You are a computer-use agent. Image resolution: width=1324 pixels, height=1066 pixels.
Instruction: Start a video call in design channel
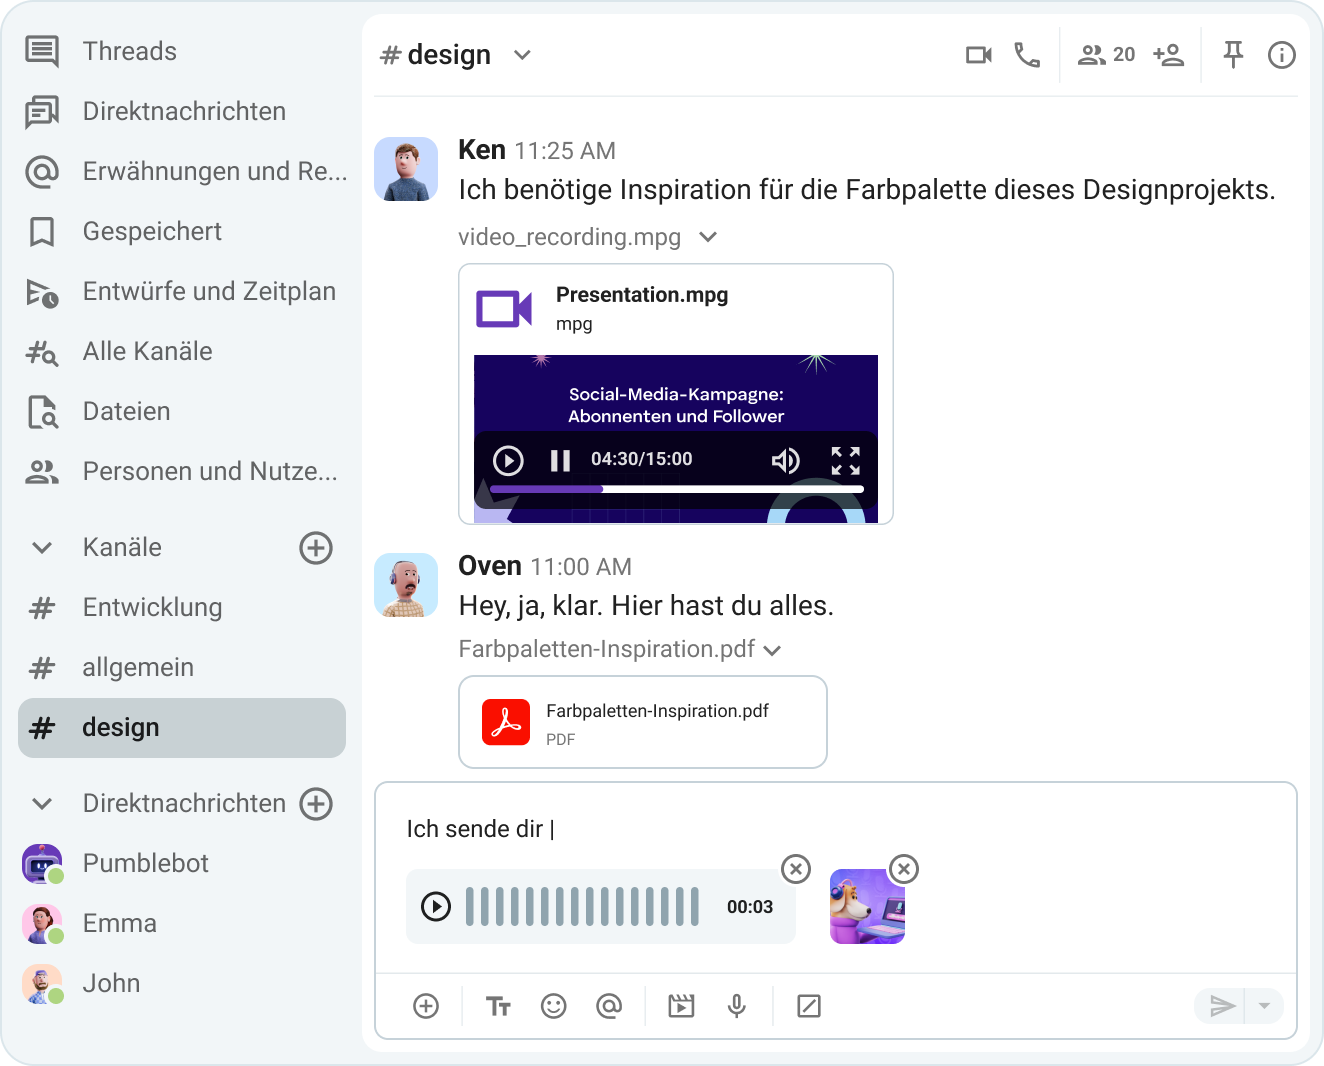(978, 55)
